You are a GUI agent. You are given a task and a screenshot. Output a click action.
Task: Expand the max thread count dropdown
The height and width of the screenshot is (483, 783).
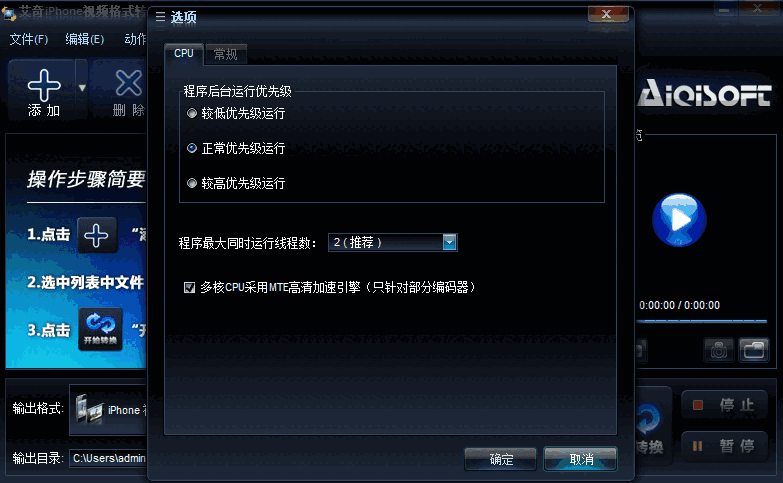click(x=449, y=242)
